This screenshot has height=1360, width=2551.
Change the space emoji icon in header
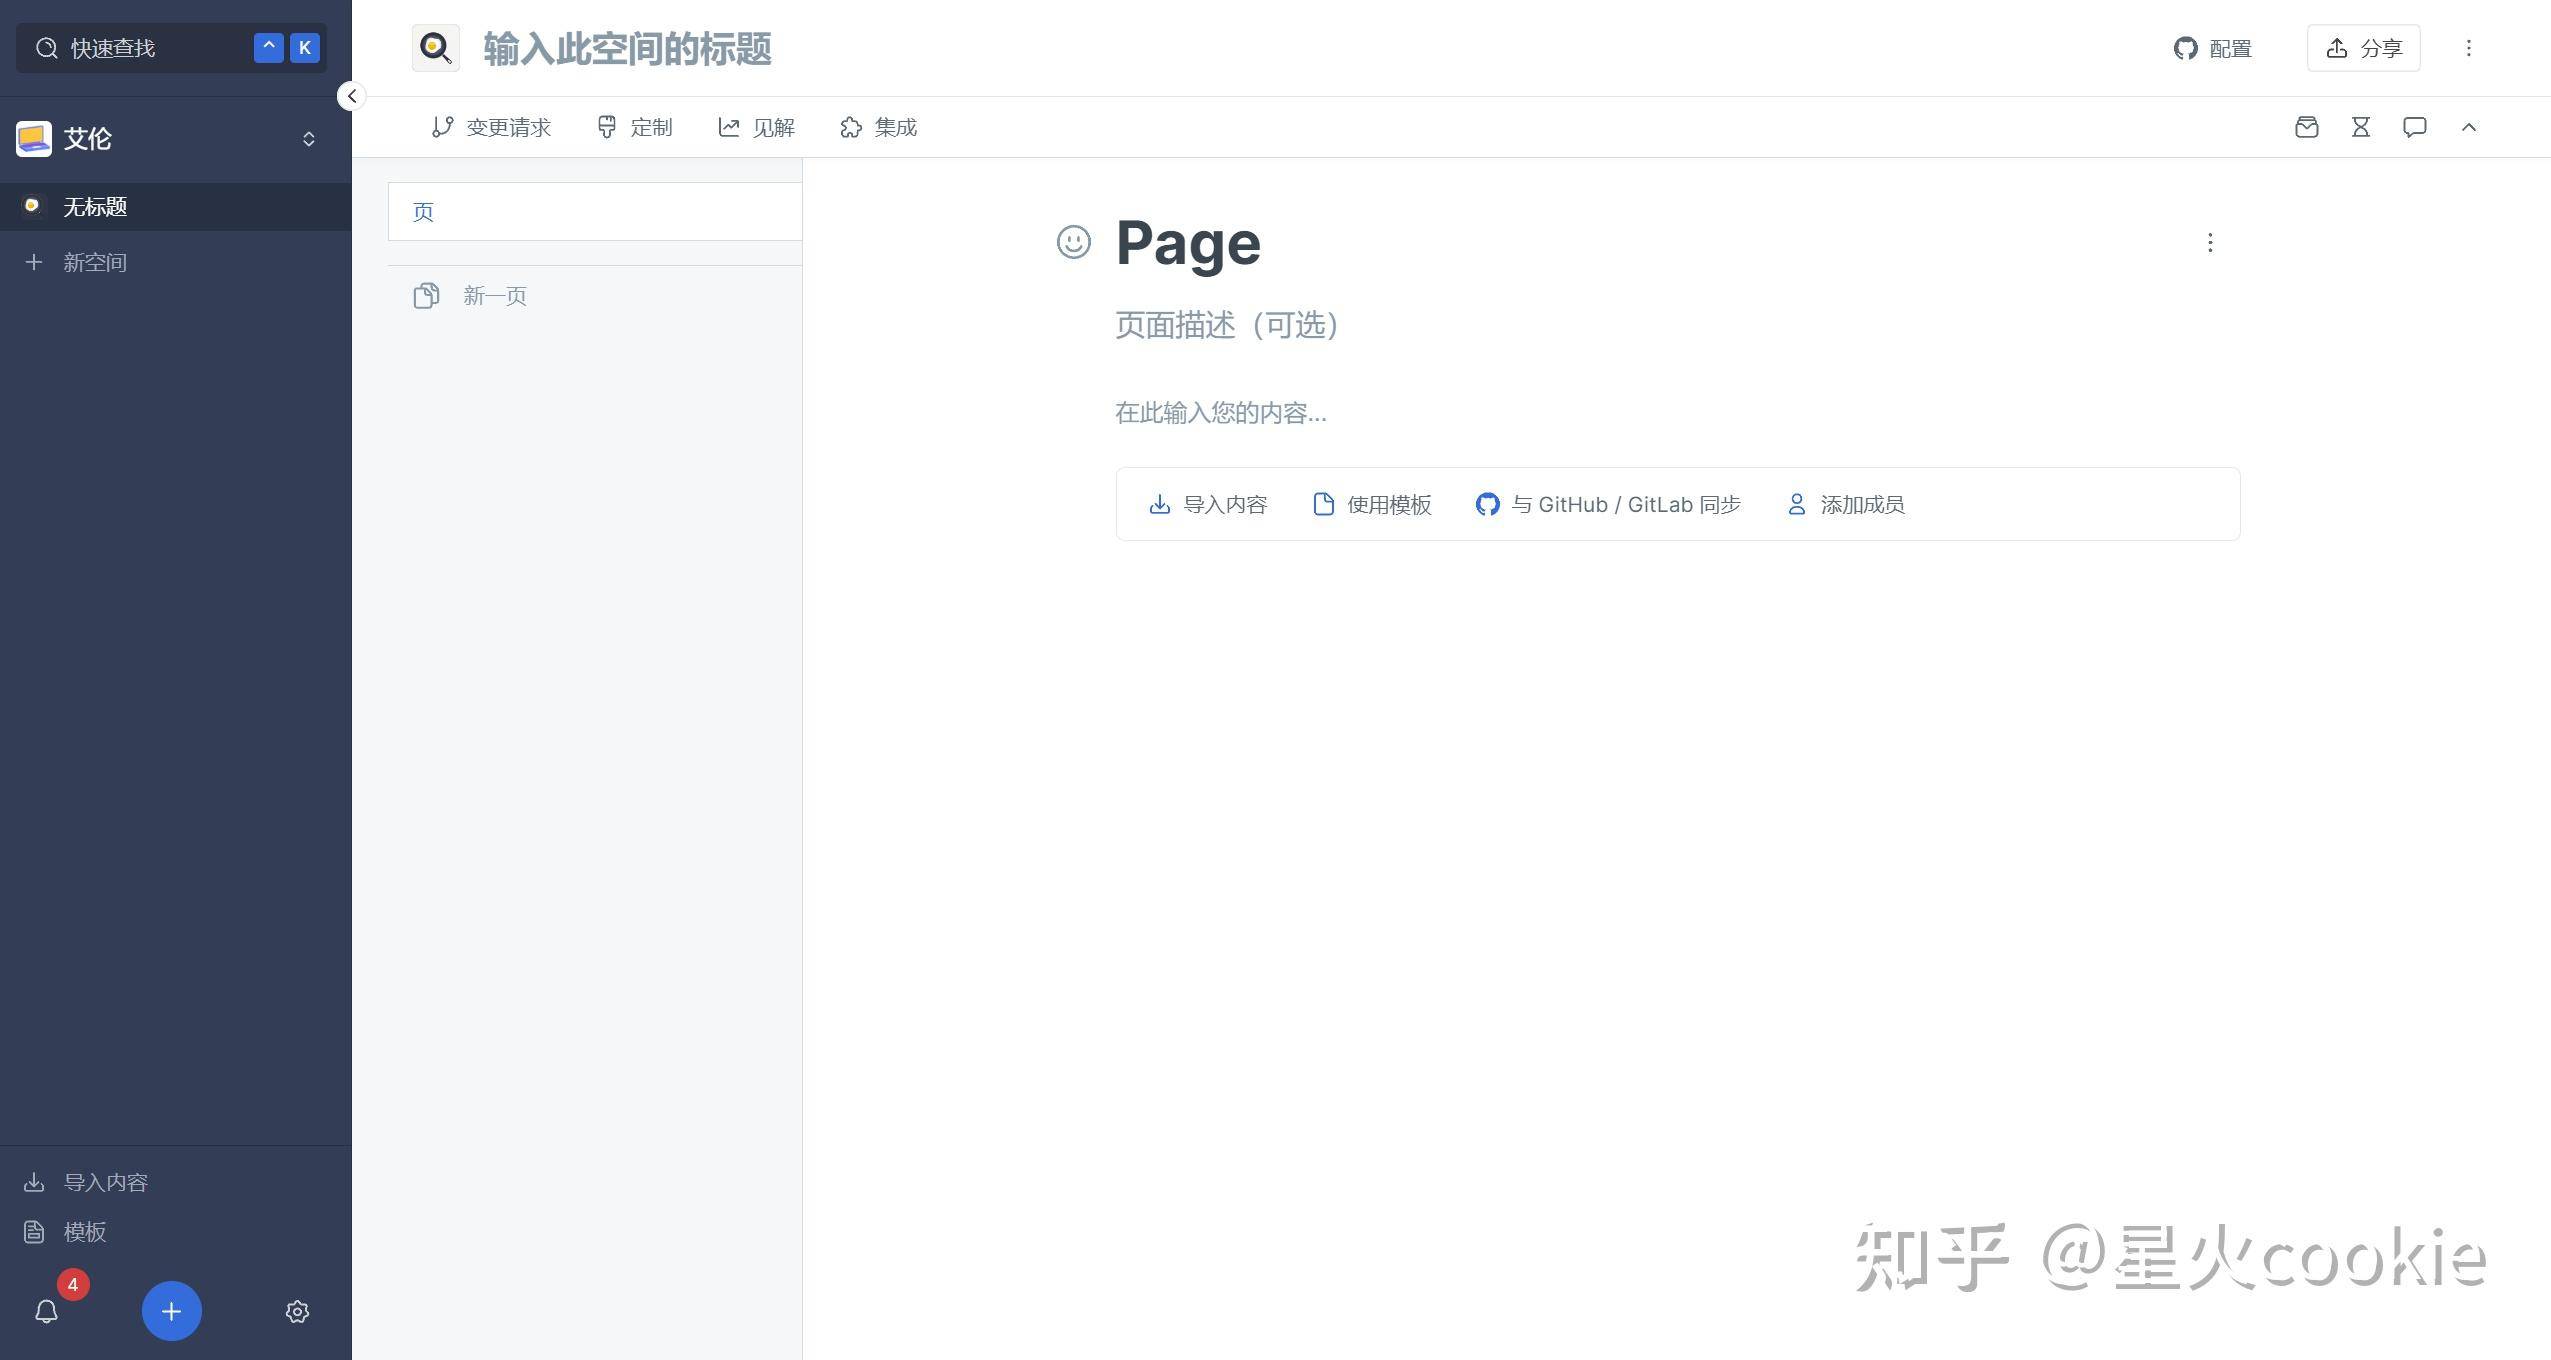coord(436,48)
